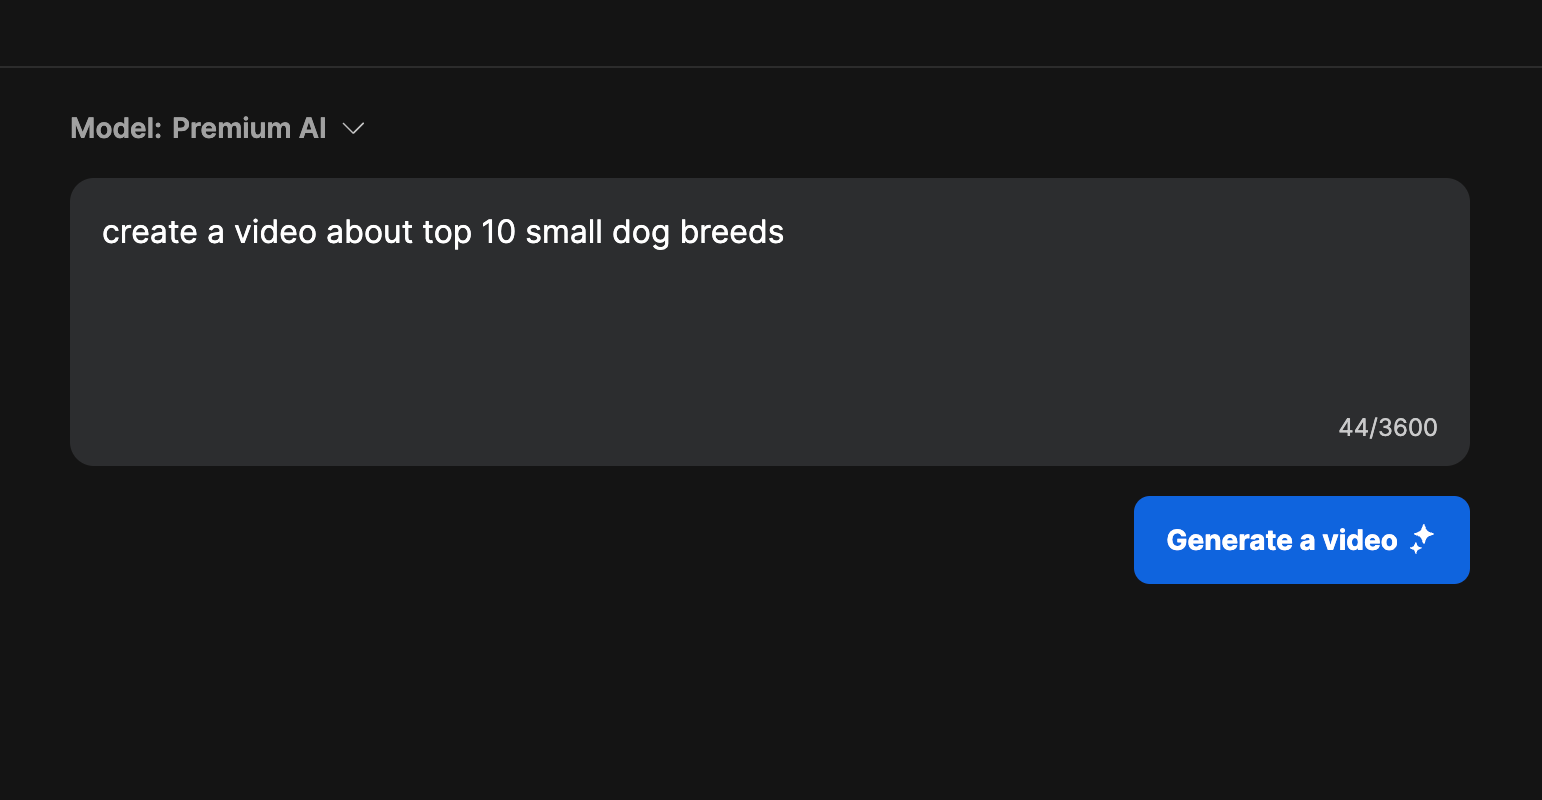Place cursor on the word "create"

[x=150, y=232]
